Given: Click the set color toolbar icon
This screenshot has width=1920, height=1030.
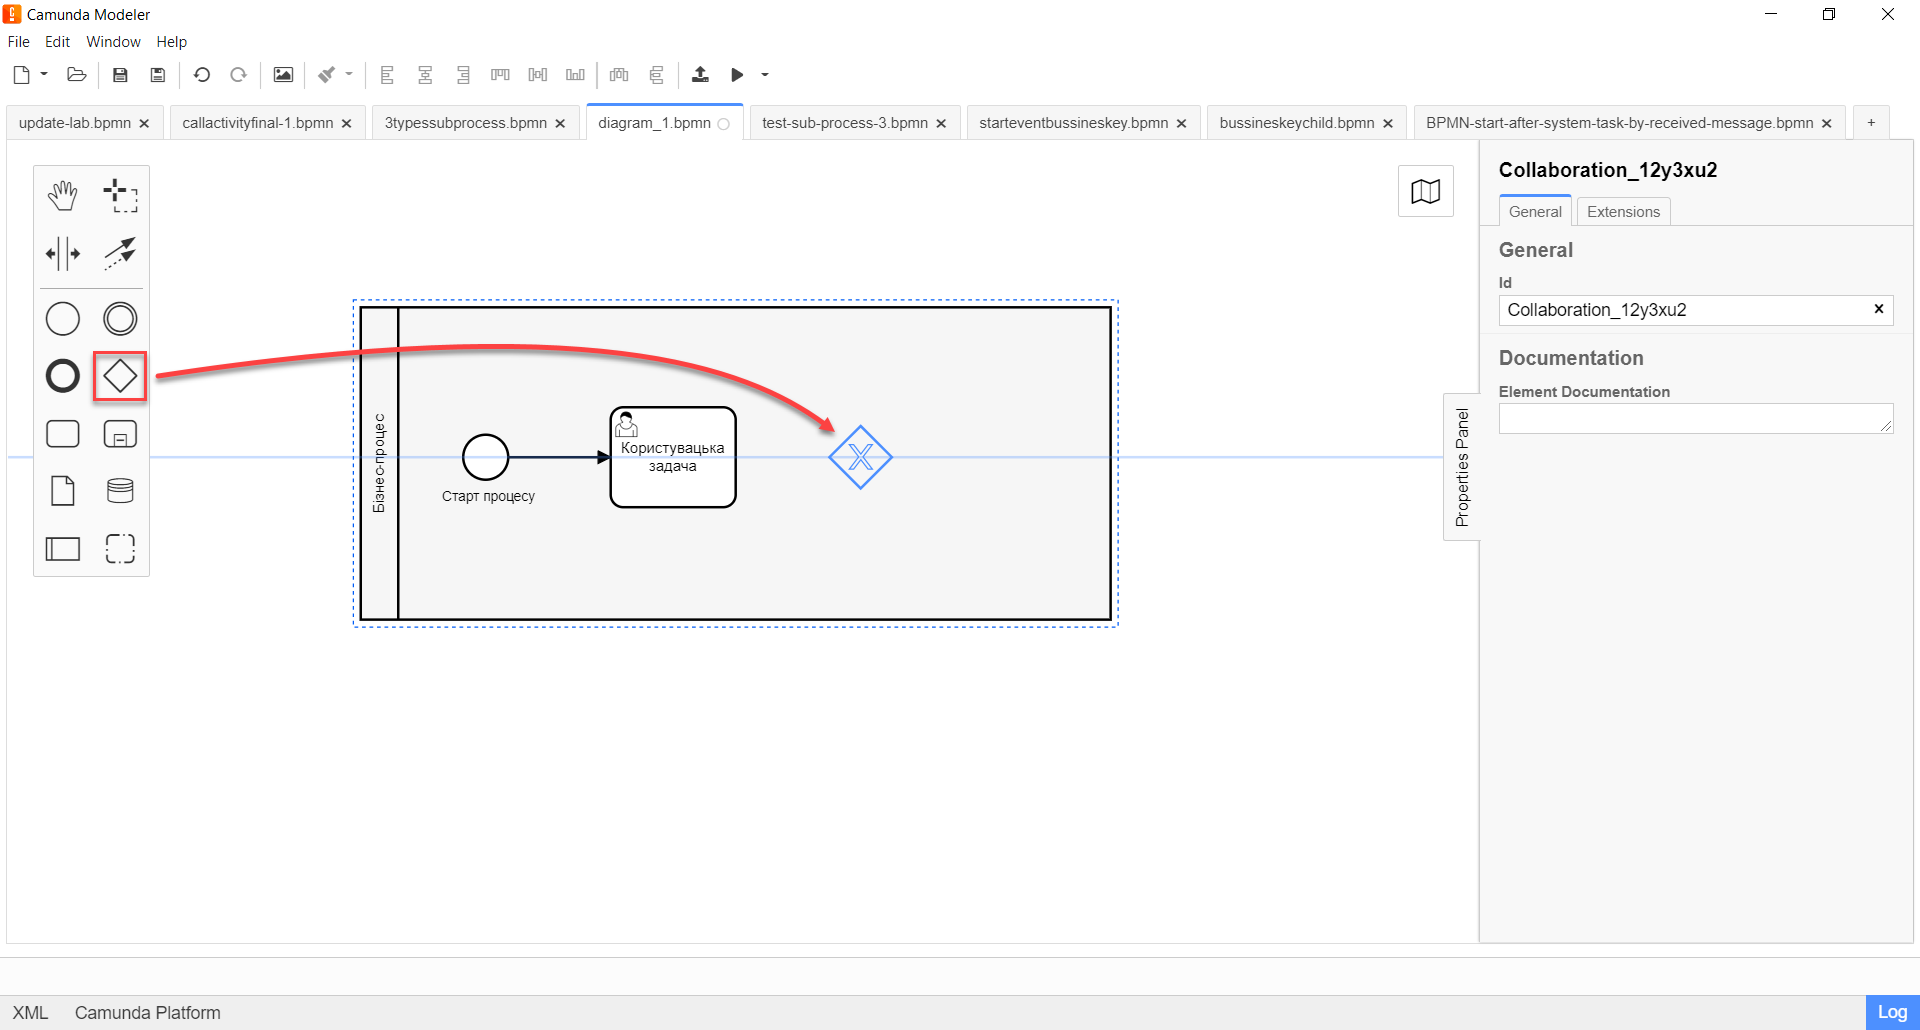Looking at the screenshot, I should click(x=327, y=75).
